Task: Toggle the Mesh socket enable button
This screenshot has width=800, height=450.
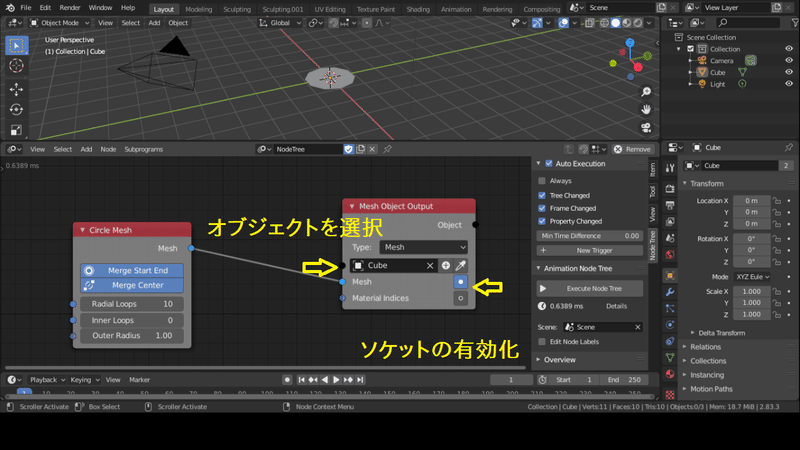Action: click(461, 282)
